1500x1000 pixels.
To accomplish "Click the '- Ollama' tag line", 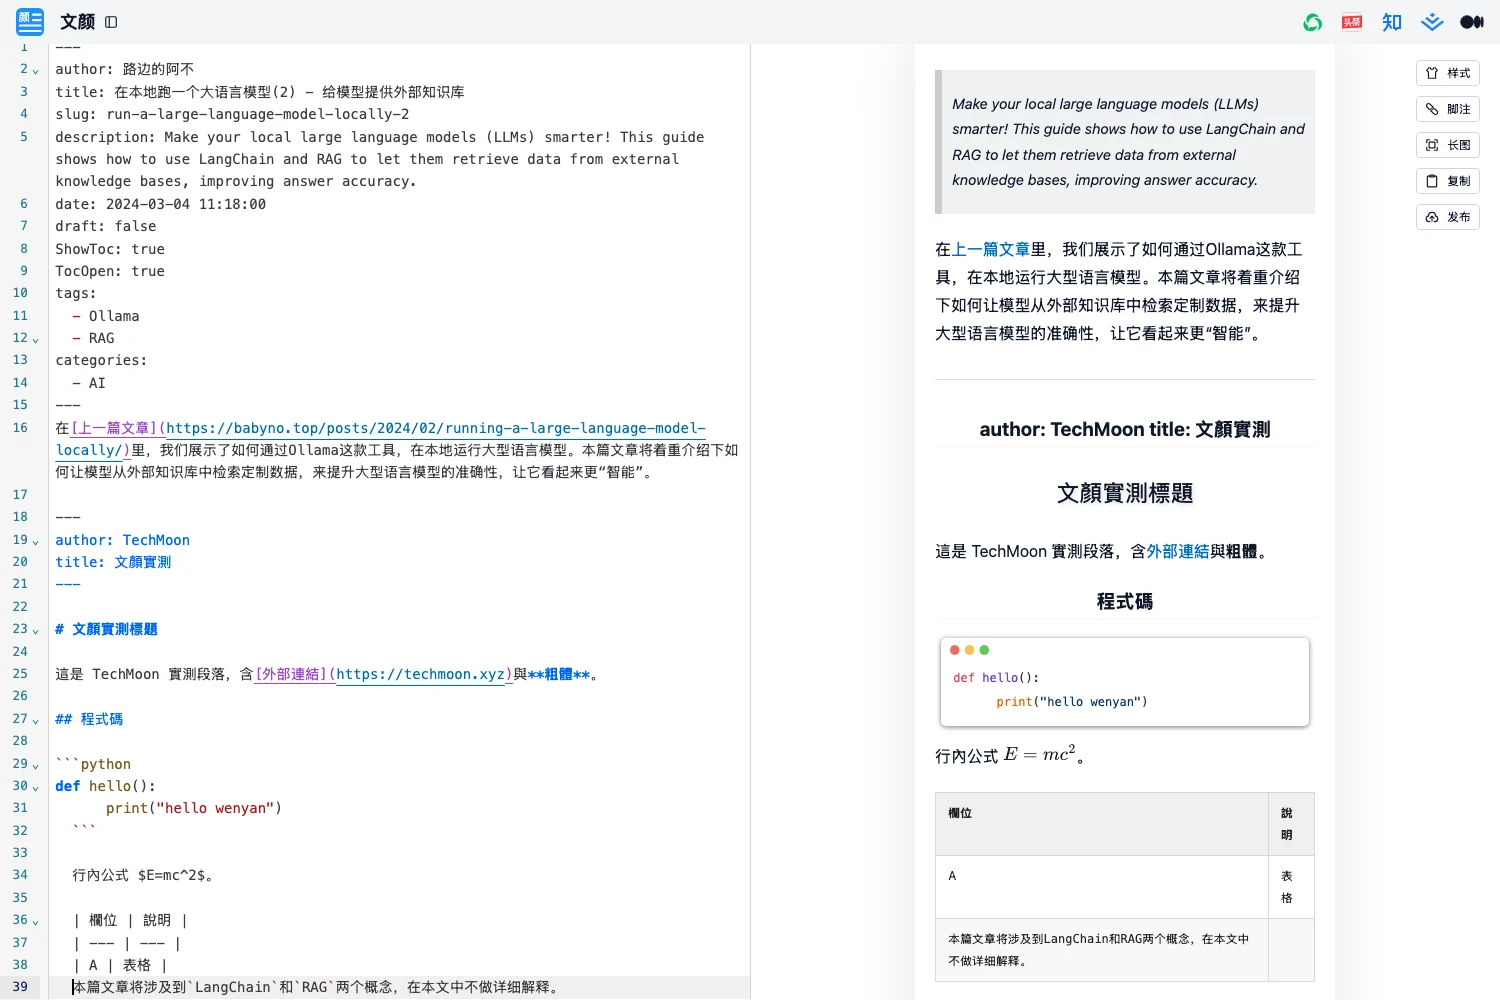I will (x=106, y=316).
